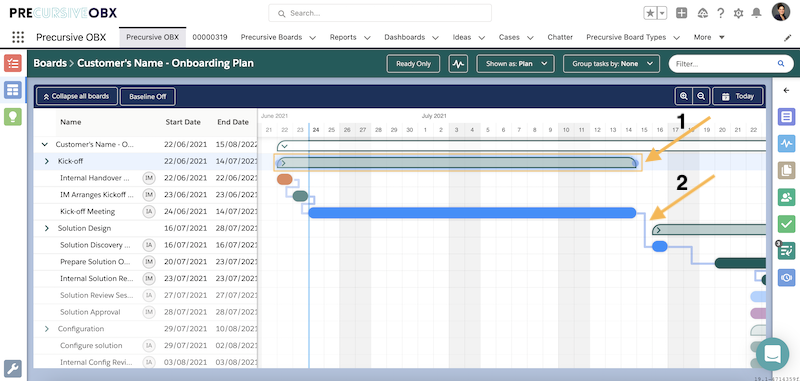Zoom out on the Gantt timeline
The image size is (800, 381).
(701, 96)
